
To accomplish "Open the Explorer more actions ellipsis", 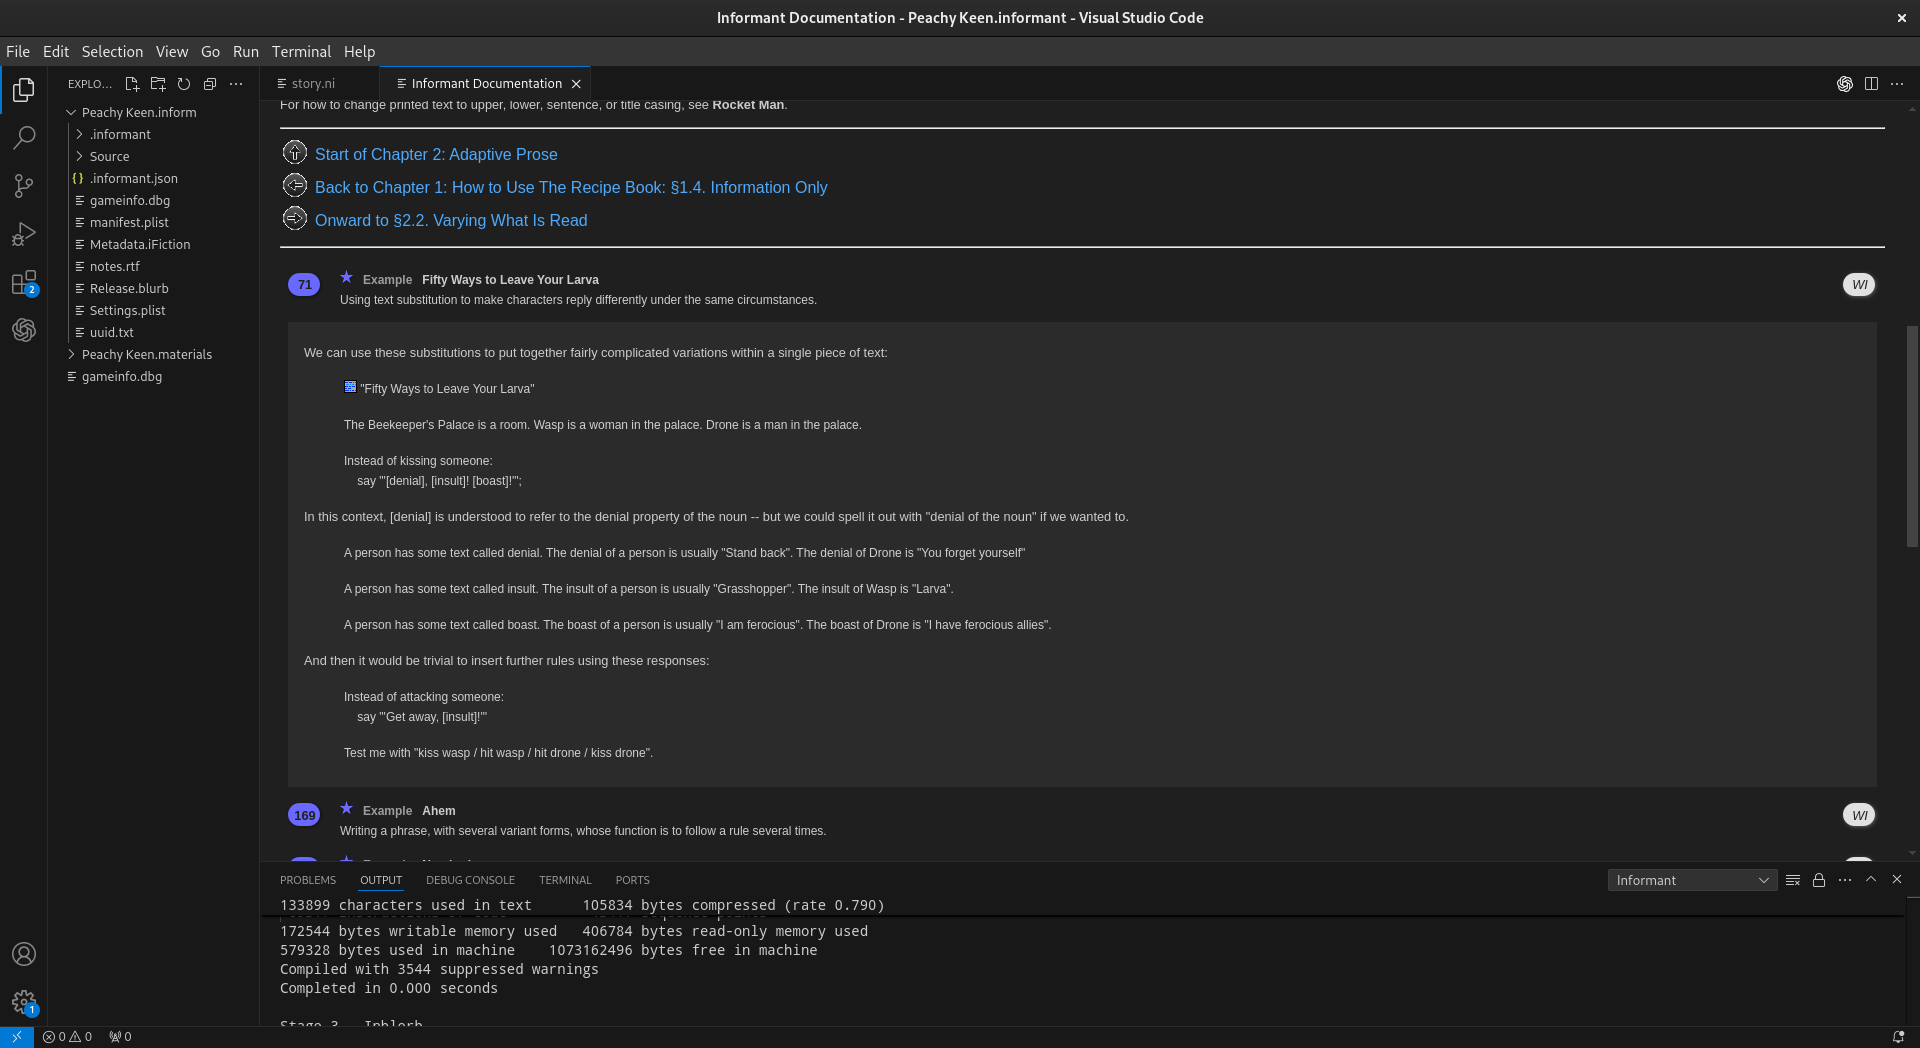I will [236, 84].
